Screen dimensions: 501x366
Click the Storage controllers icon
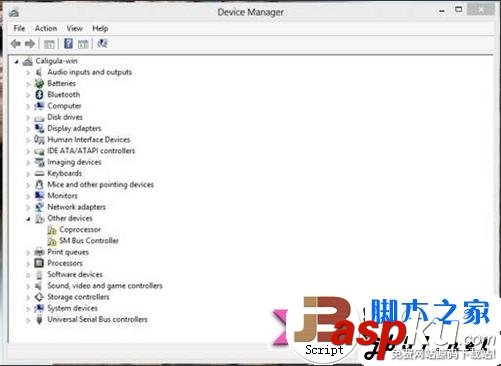coord(39,297)
